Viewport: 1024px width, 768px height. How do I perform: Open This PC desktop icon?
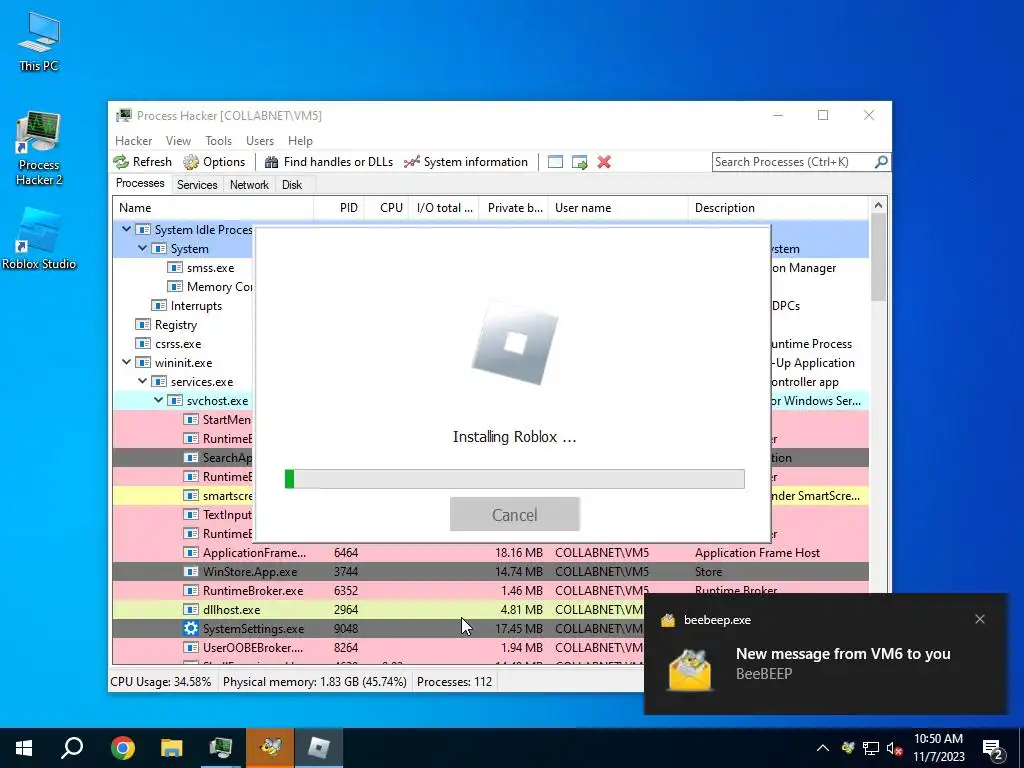pos(39,41)
